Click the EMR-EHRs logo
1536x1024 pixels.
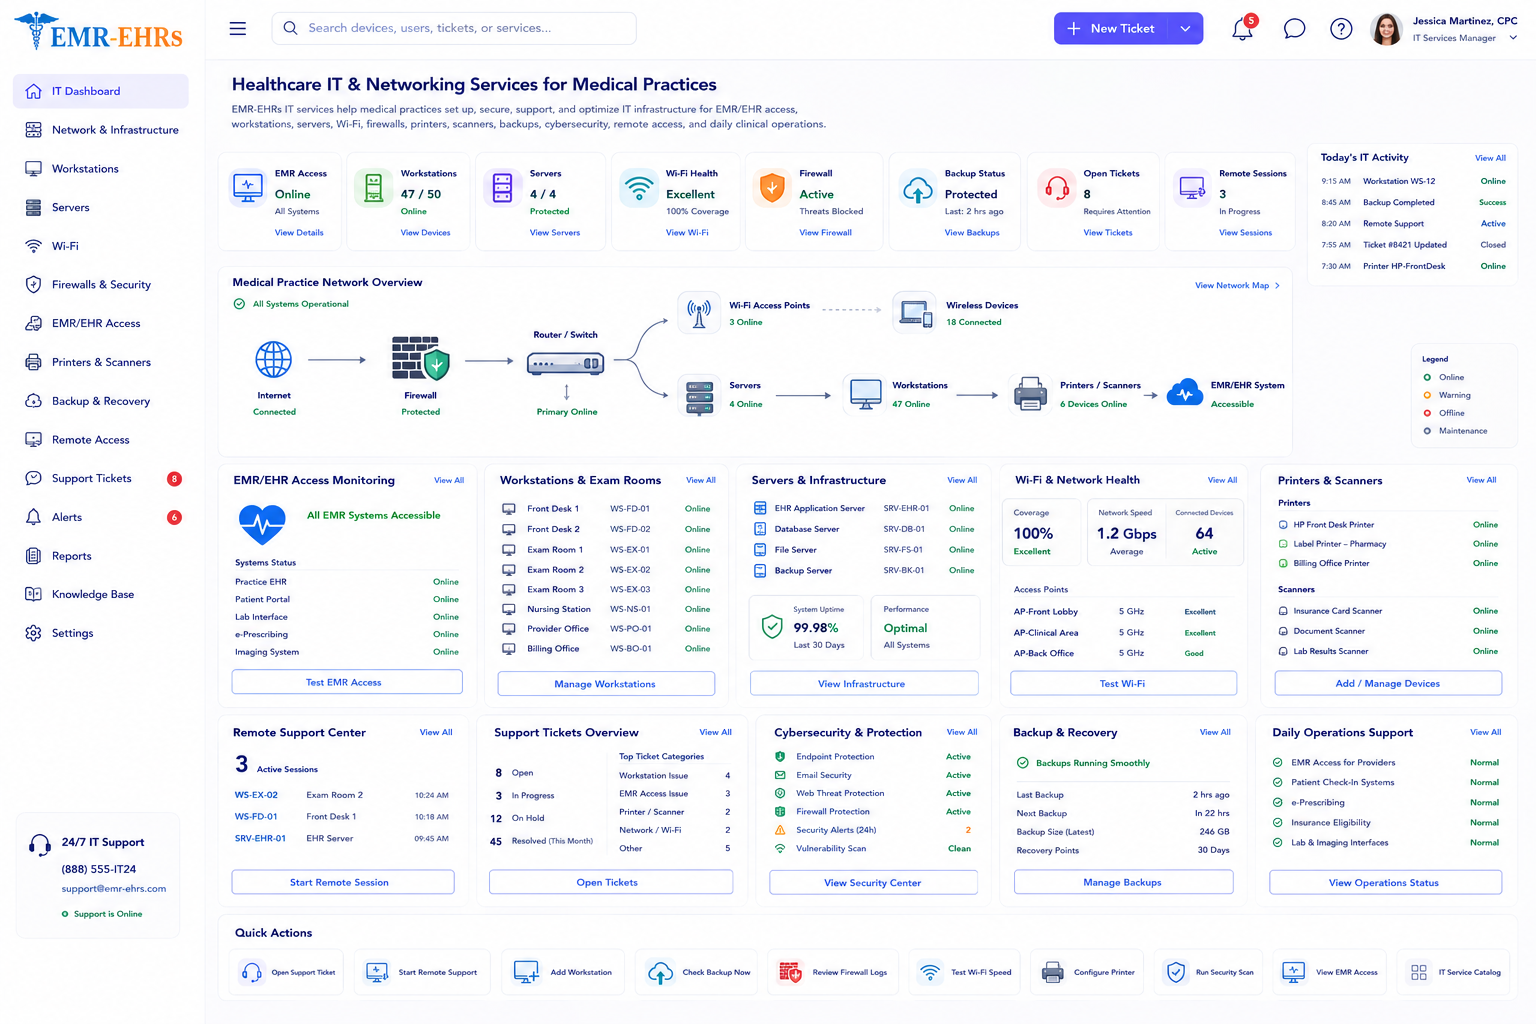click(x=98, y=32)
